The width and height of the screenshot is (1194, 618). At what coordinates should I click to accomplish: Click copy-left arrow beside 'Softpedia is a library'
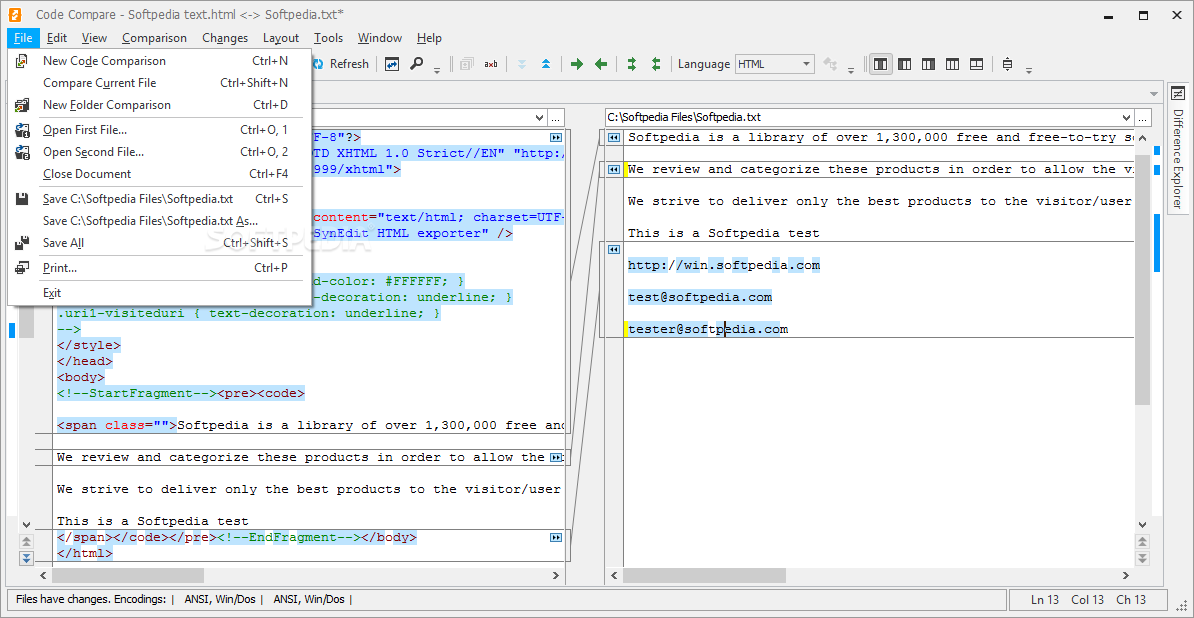(x=614, y=138)
